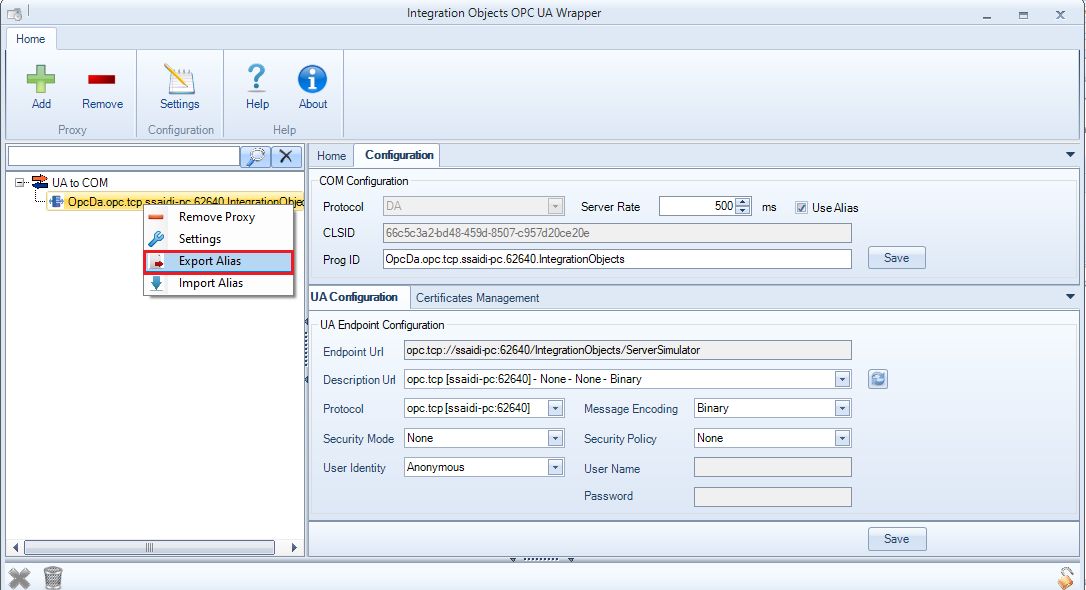Click the Remove Proxy menu icon
This screenshot has height=590, width=1086.
pyautogui.click(x=157, y=217)
